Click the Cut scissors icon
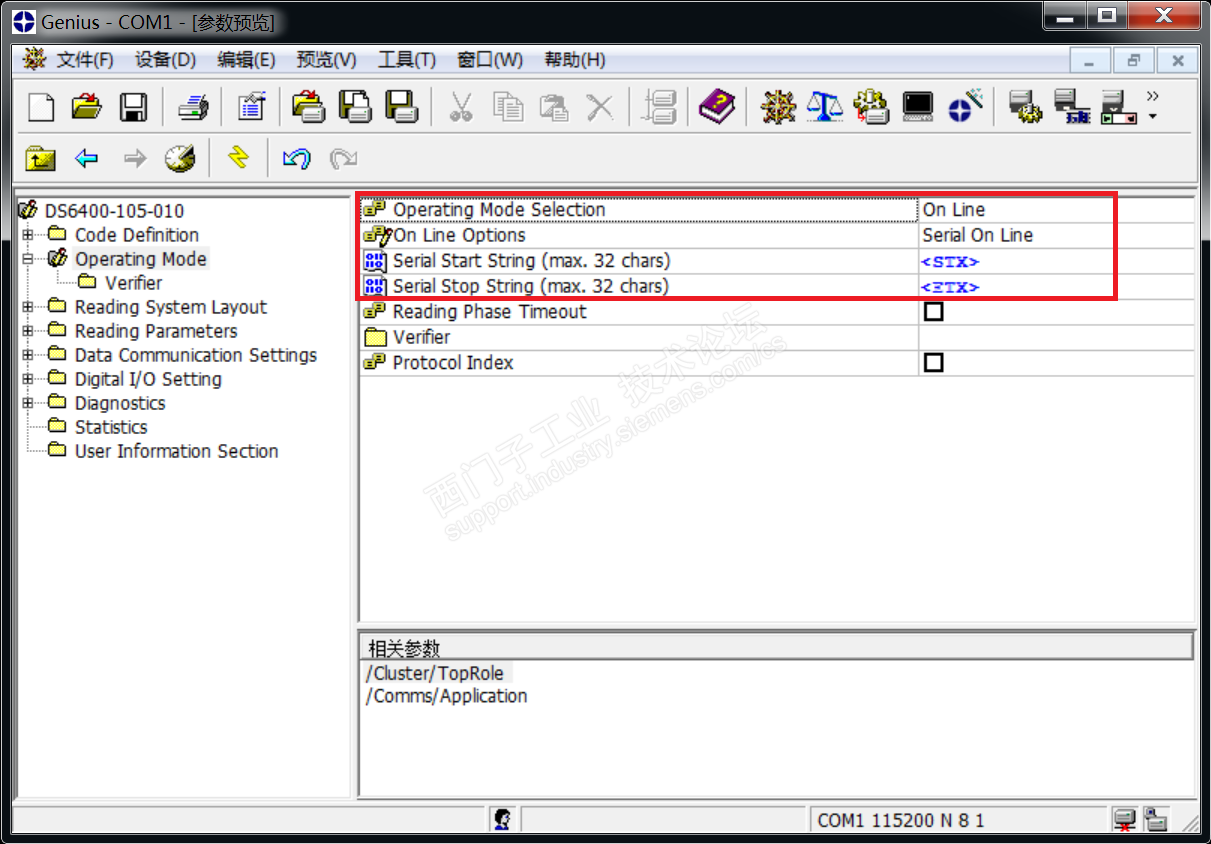Screen dimensions: 1211x844 pyautogui.click(x=461, y=106)
